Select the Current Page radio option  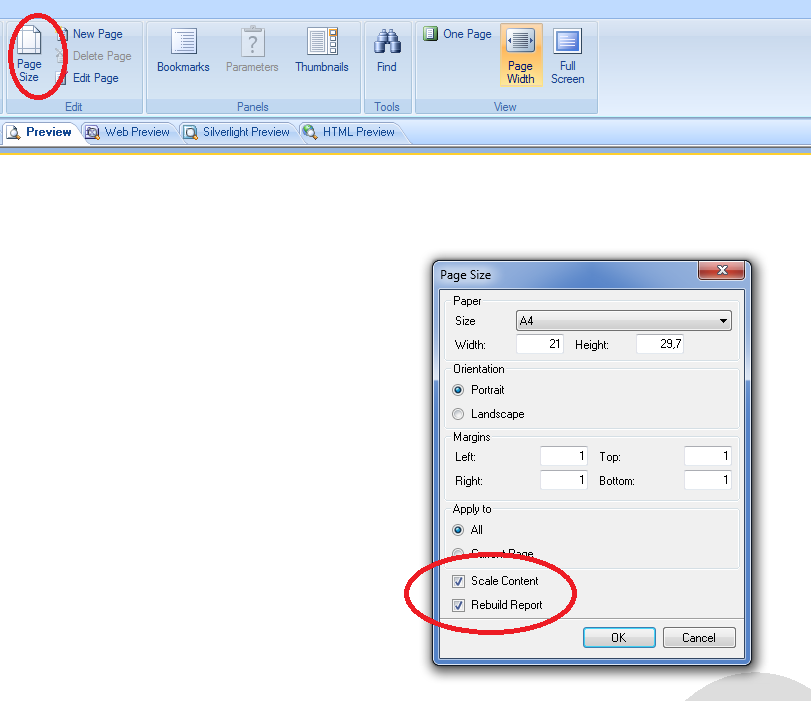click(x=492, y=554)
